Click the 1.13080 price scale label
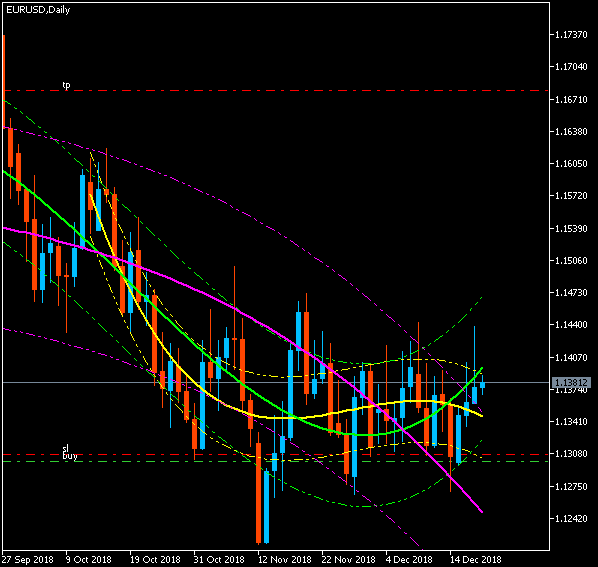The width and height of the screenshot is (598, 567). [x=571, y=454]
